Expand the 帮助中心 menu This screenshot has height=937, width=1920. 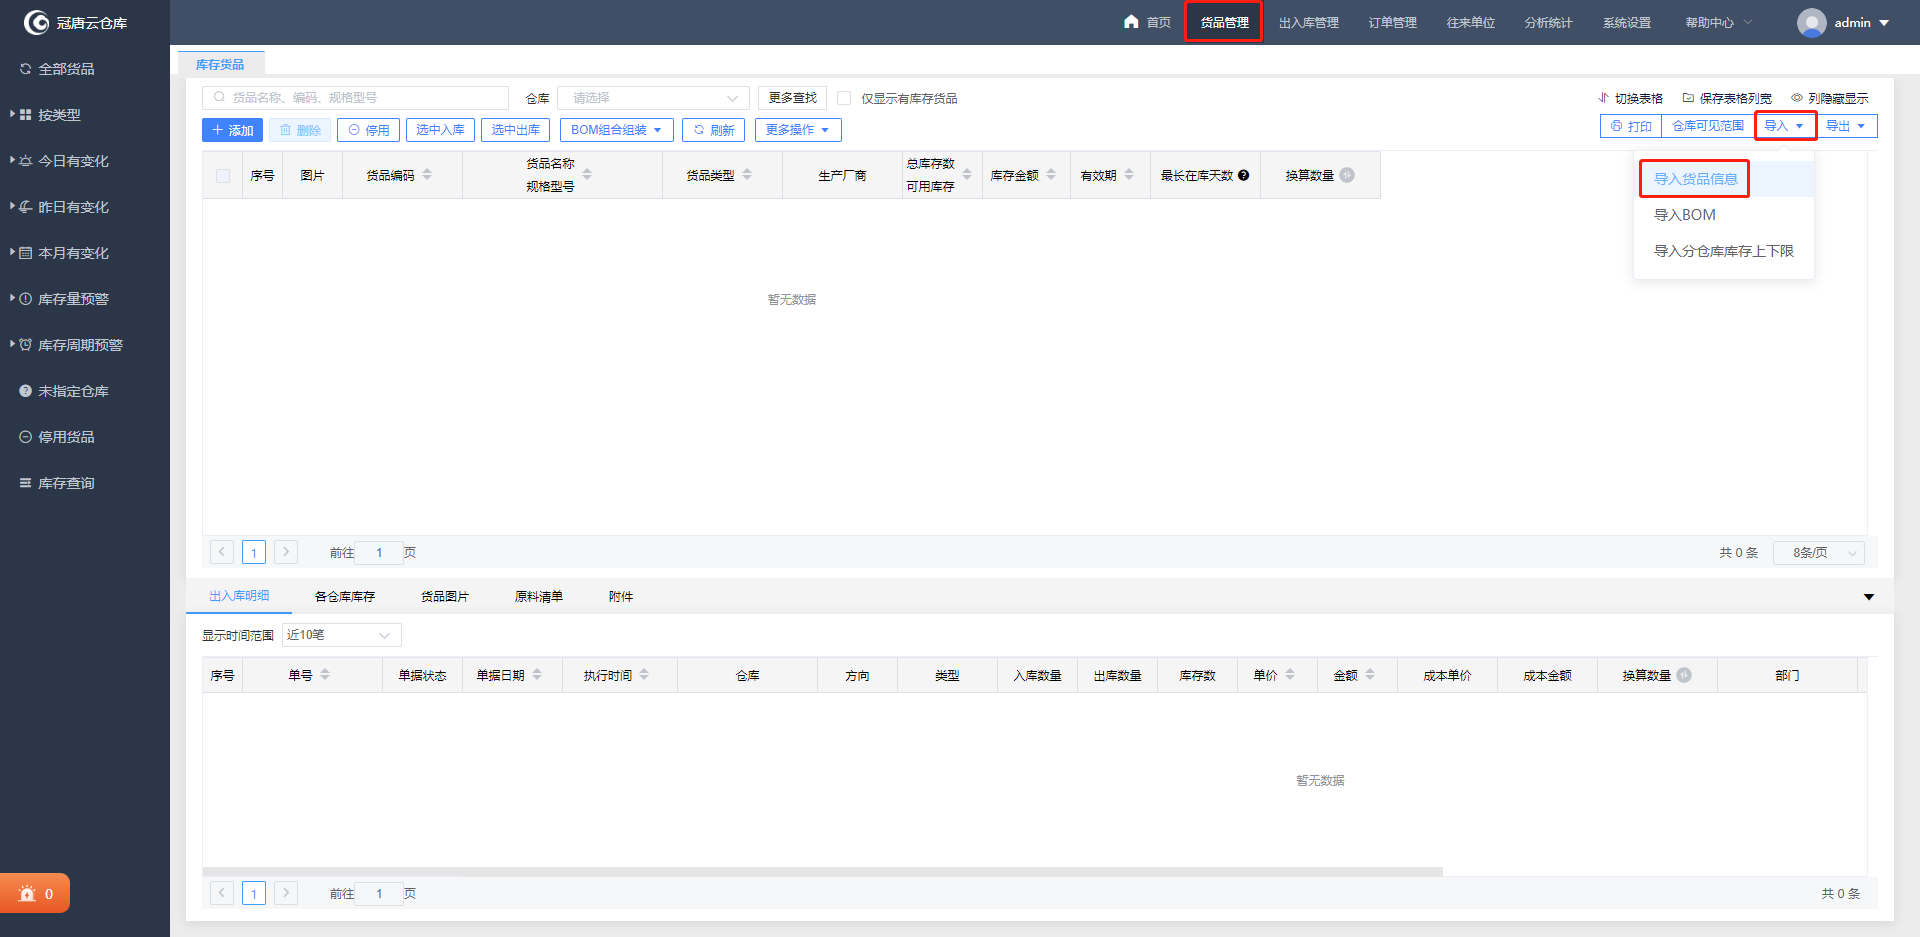pos(1718,22)
